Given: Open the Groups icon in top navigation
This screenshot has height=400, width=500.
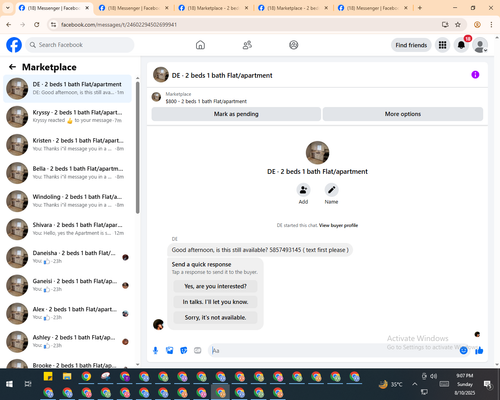Looking at the screenshot, I should coord(294,45).
